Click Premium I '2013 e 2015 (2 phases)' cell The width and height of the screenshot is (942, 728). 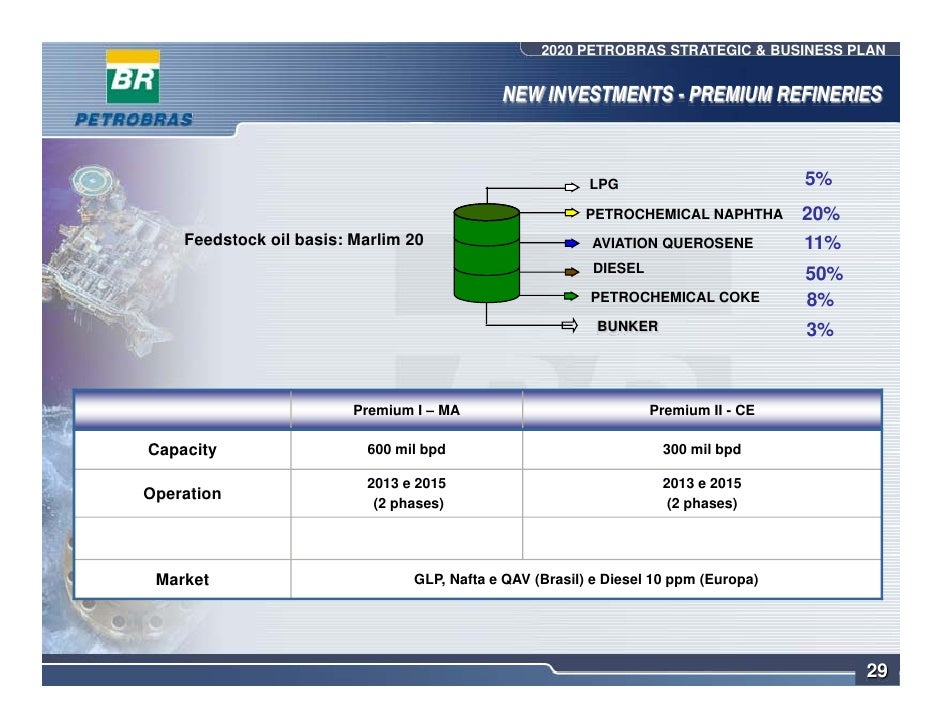click(407, 493)
